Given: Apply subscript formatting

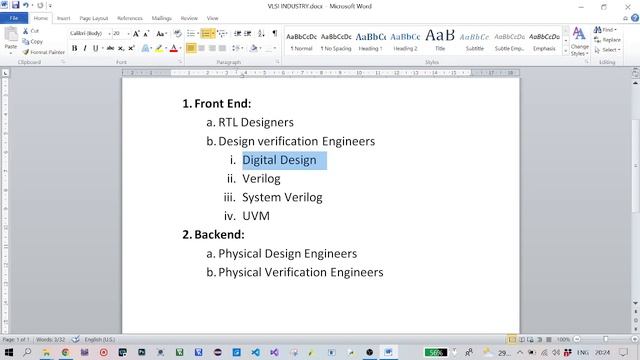Looking at the screenshot, I should pos(121,48).
